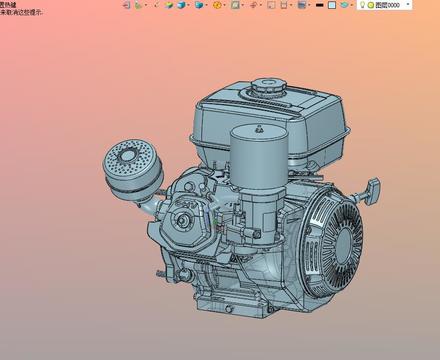Click the open-top box icon

pos(284,5)
